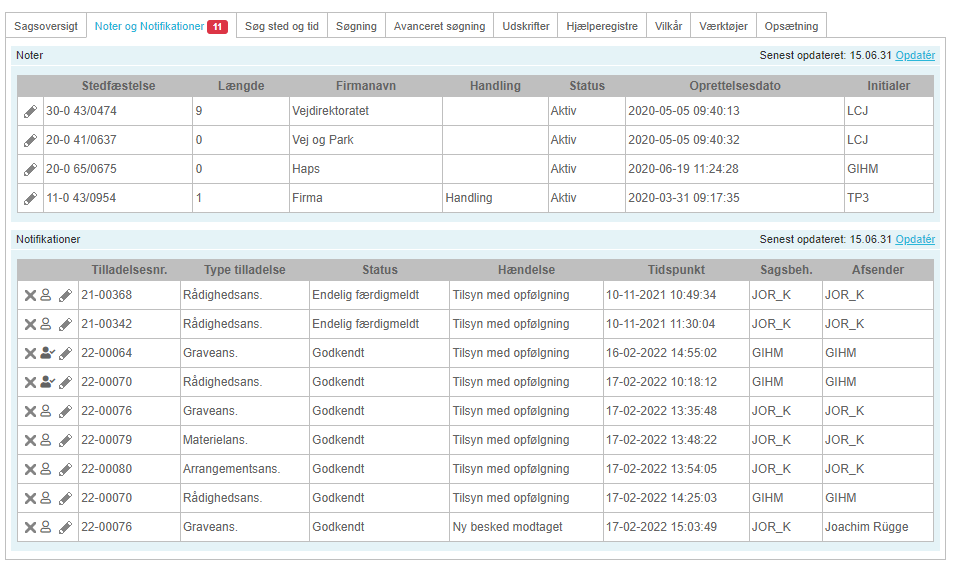Switch to the Sagsoversigt tab
Viewport: 964px width, 568px height.
tap(46, 26)
